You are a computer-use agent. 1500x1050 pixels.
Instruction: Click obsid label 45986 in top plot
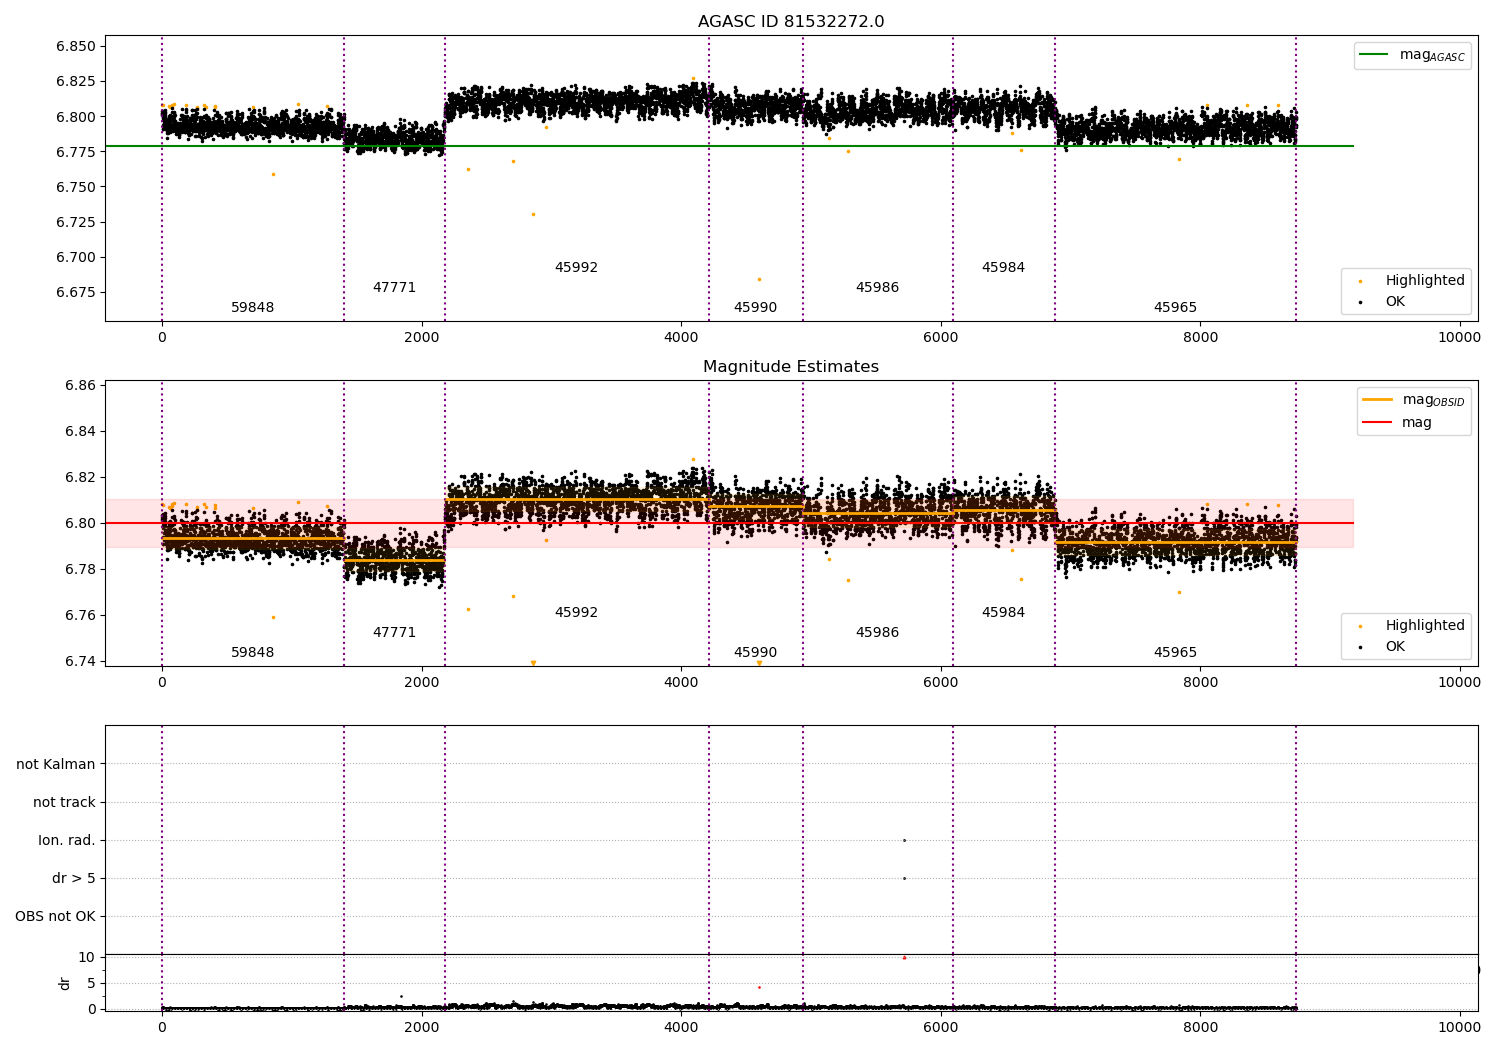click(x=877, y=288)
